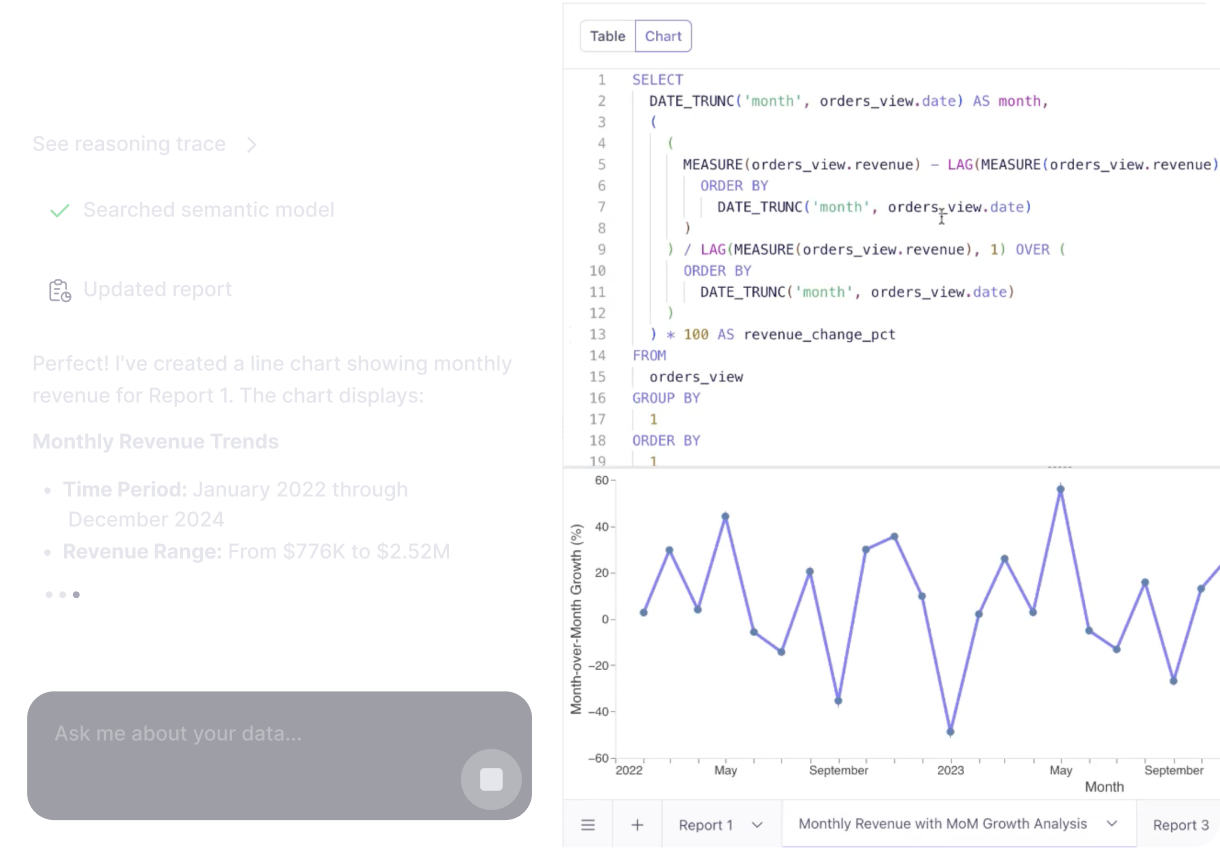The height and width of the screenshot is (848, 1220).
Task: Click the Updated report clipboard icon
Action: pyautogui.click(x=60, y=290)
